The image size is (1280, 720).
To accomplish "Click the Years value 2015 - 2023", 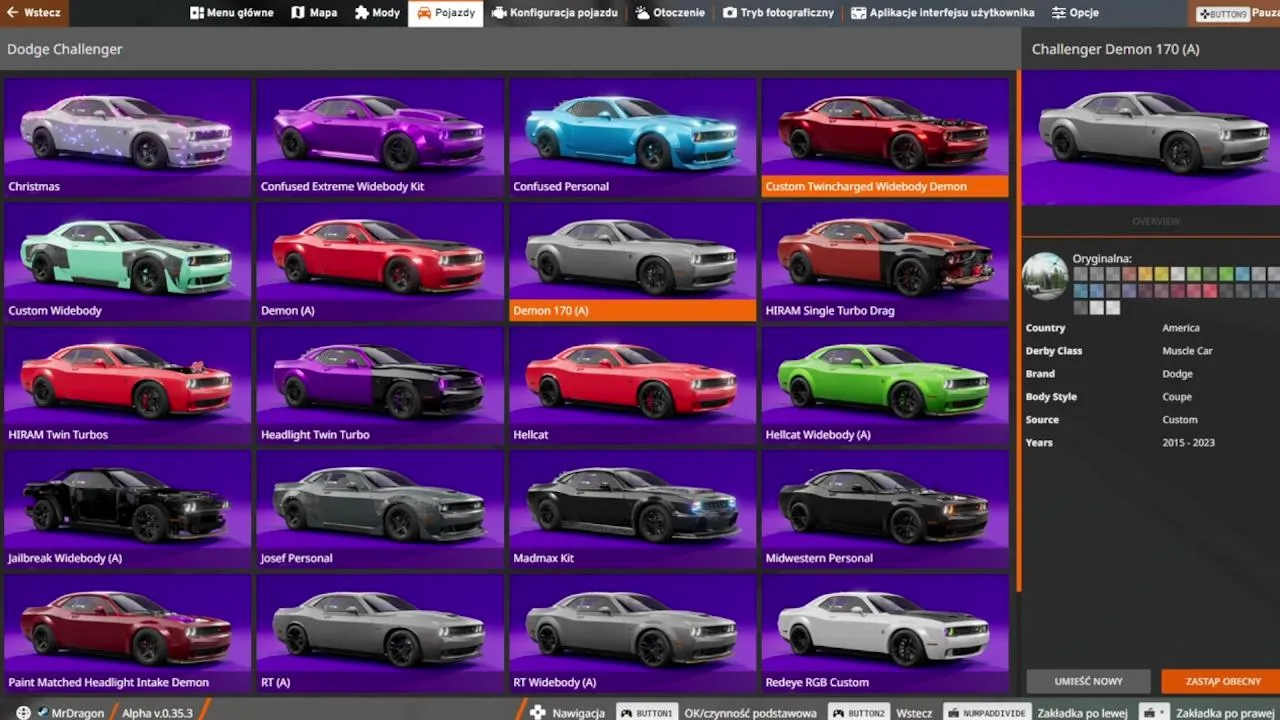I will tap(1189, 443).
